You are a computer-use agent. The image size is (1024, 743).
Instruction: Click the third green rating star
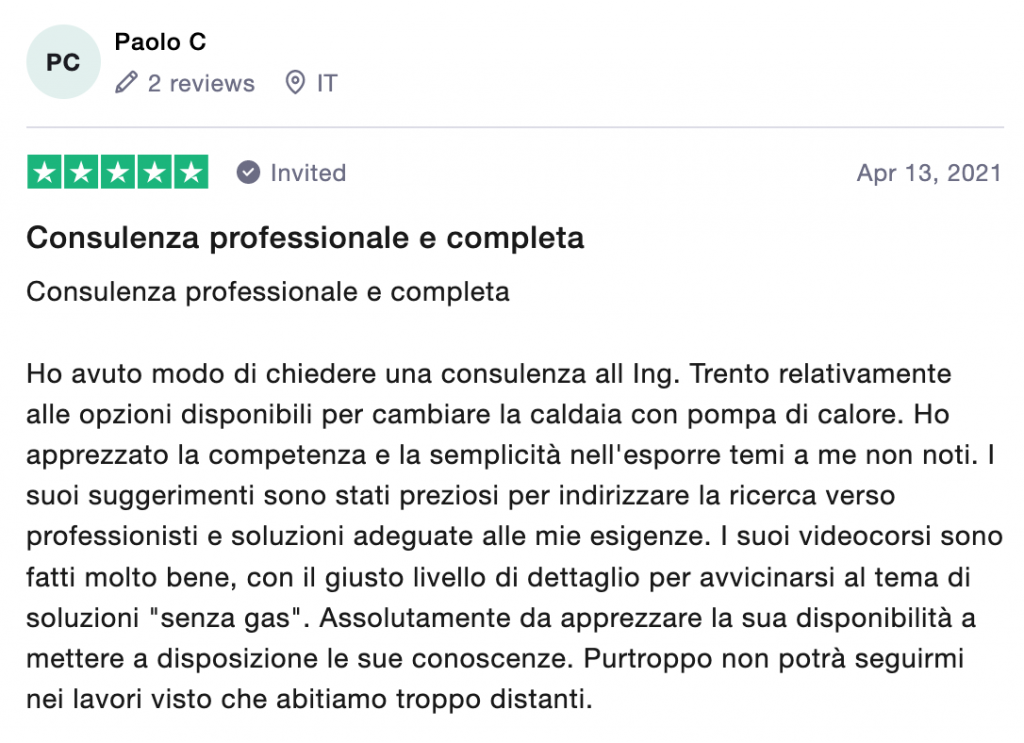(x=118, y=172)
